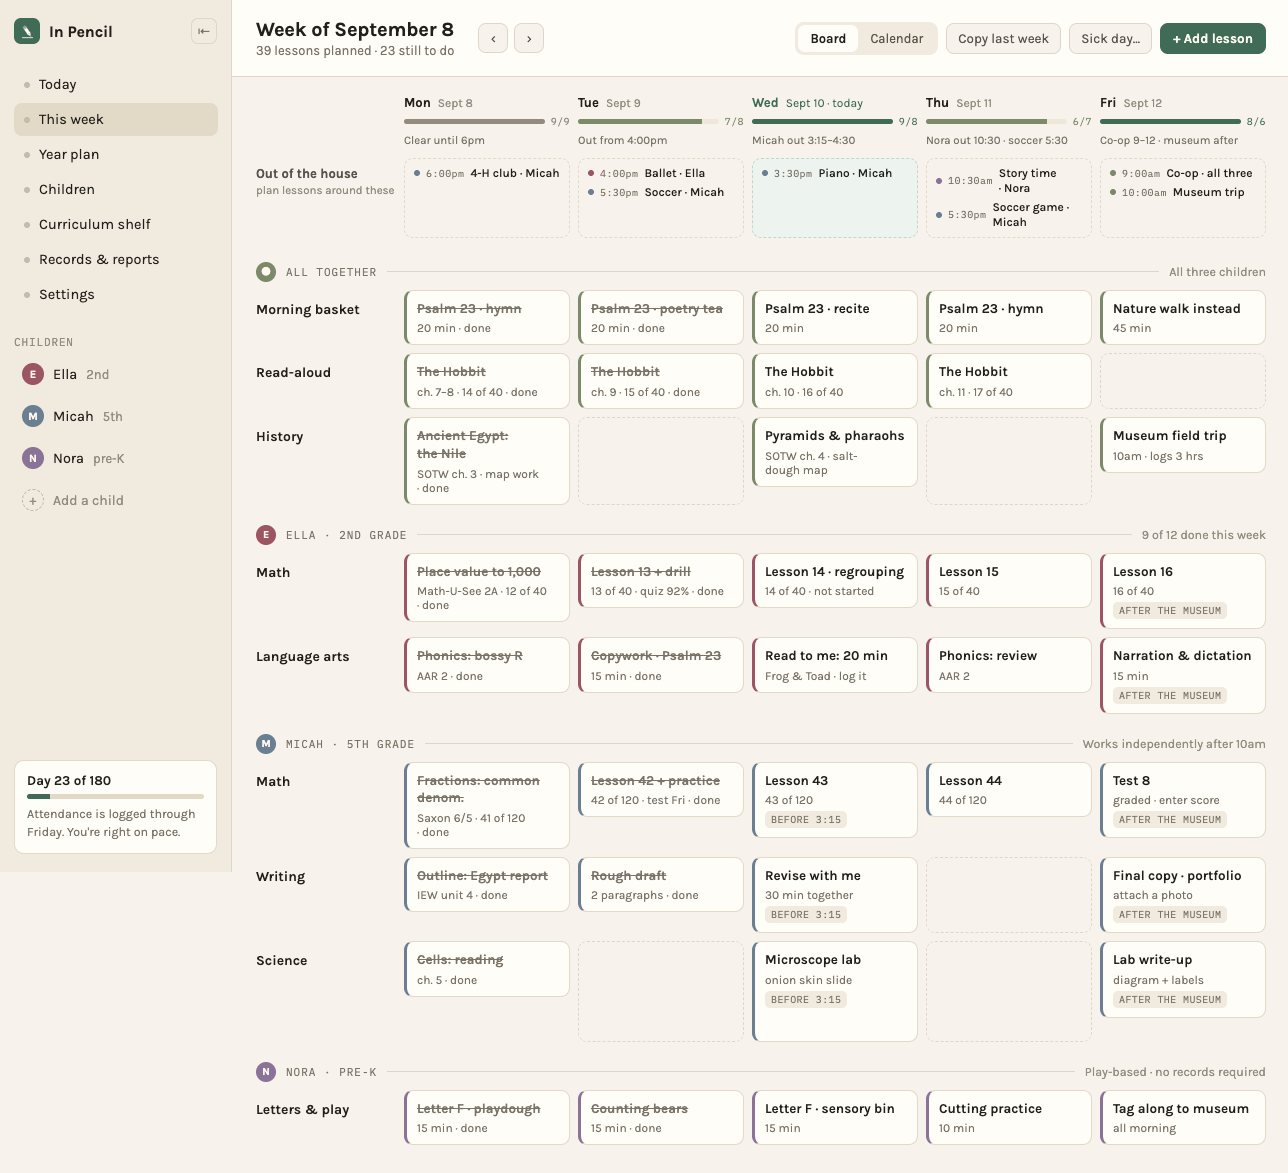Open the Museum field trip card

coord(1183,445)
